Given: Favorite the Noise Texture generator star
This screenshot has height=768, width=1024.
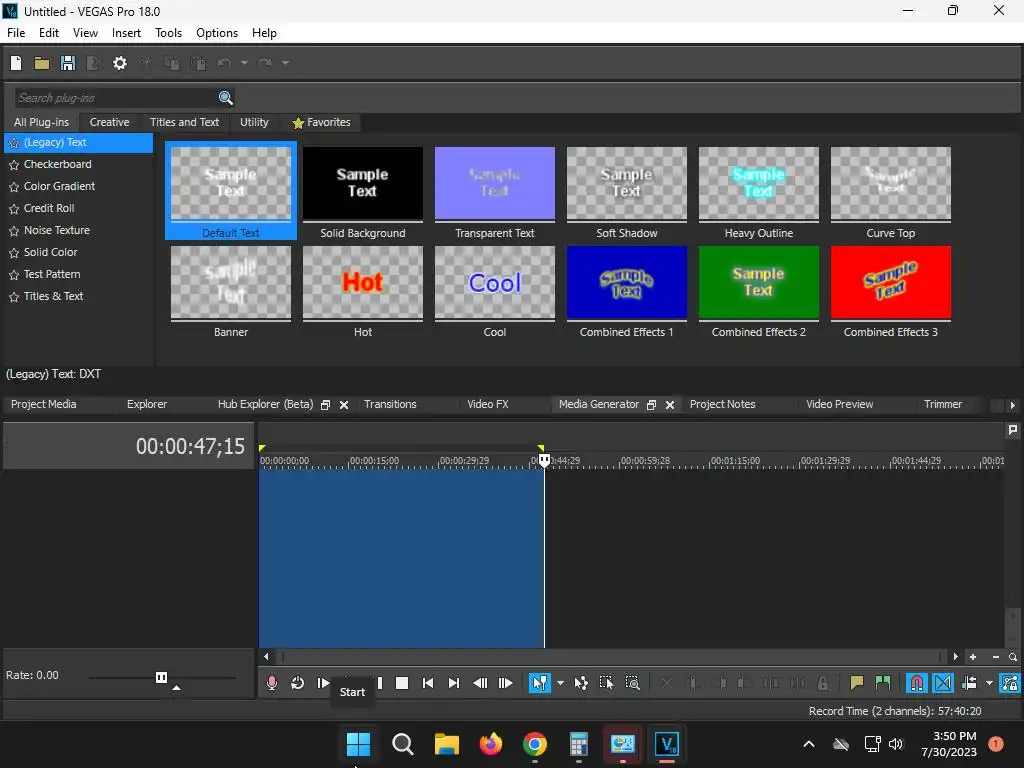Looking at the screenshot, I should tap(14, 231).
